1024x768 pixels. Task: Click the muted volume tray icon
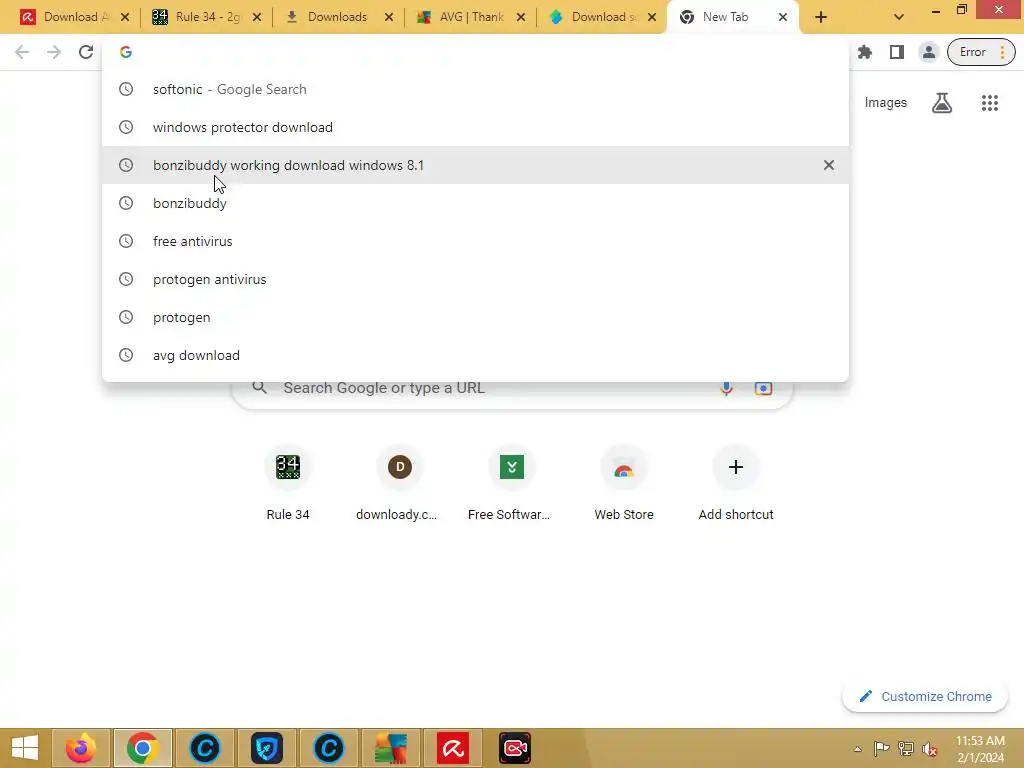pyautogui.click(x=929, y=749)
